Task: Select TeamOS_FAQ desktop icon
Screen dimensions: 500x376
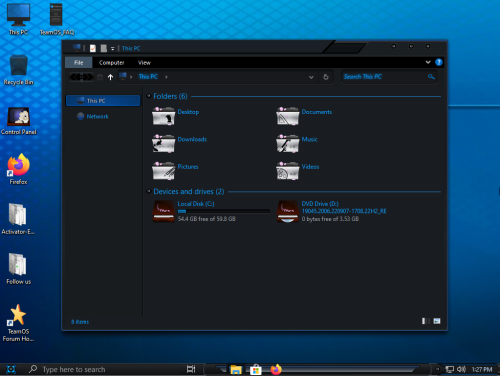Action: (x=57, y=19)
